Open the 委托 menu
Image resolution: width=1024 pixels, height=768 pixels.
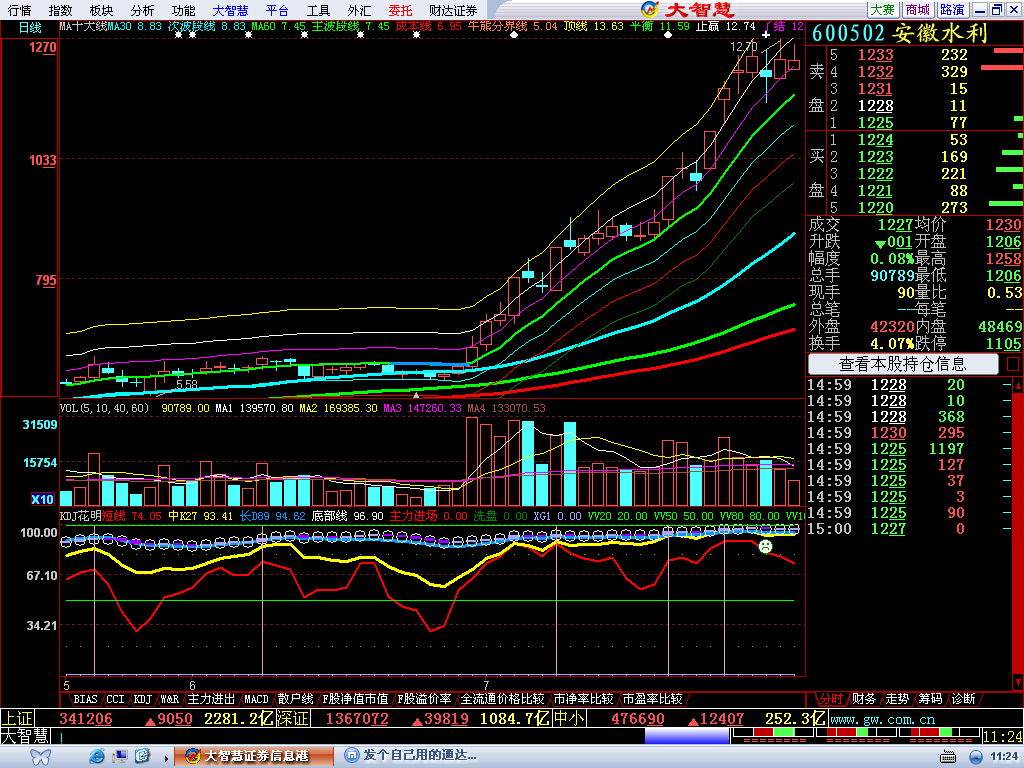coord(400,10)
